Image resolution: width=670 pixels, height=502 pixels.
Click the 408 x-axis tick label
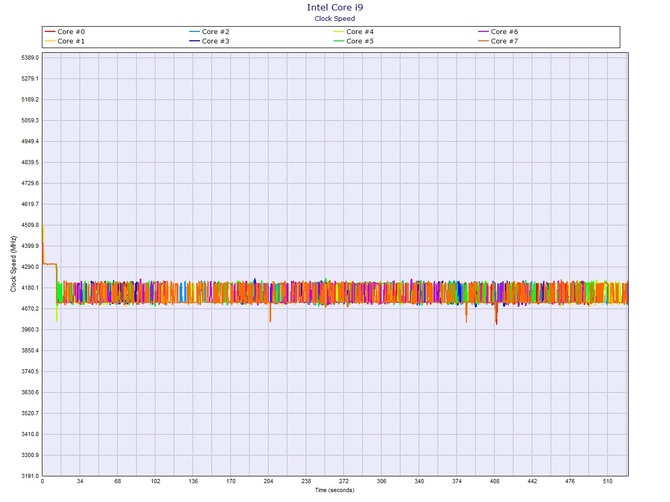coord(494,481)
